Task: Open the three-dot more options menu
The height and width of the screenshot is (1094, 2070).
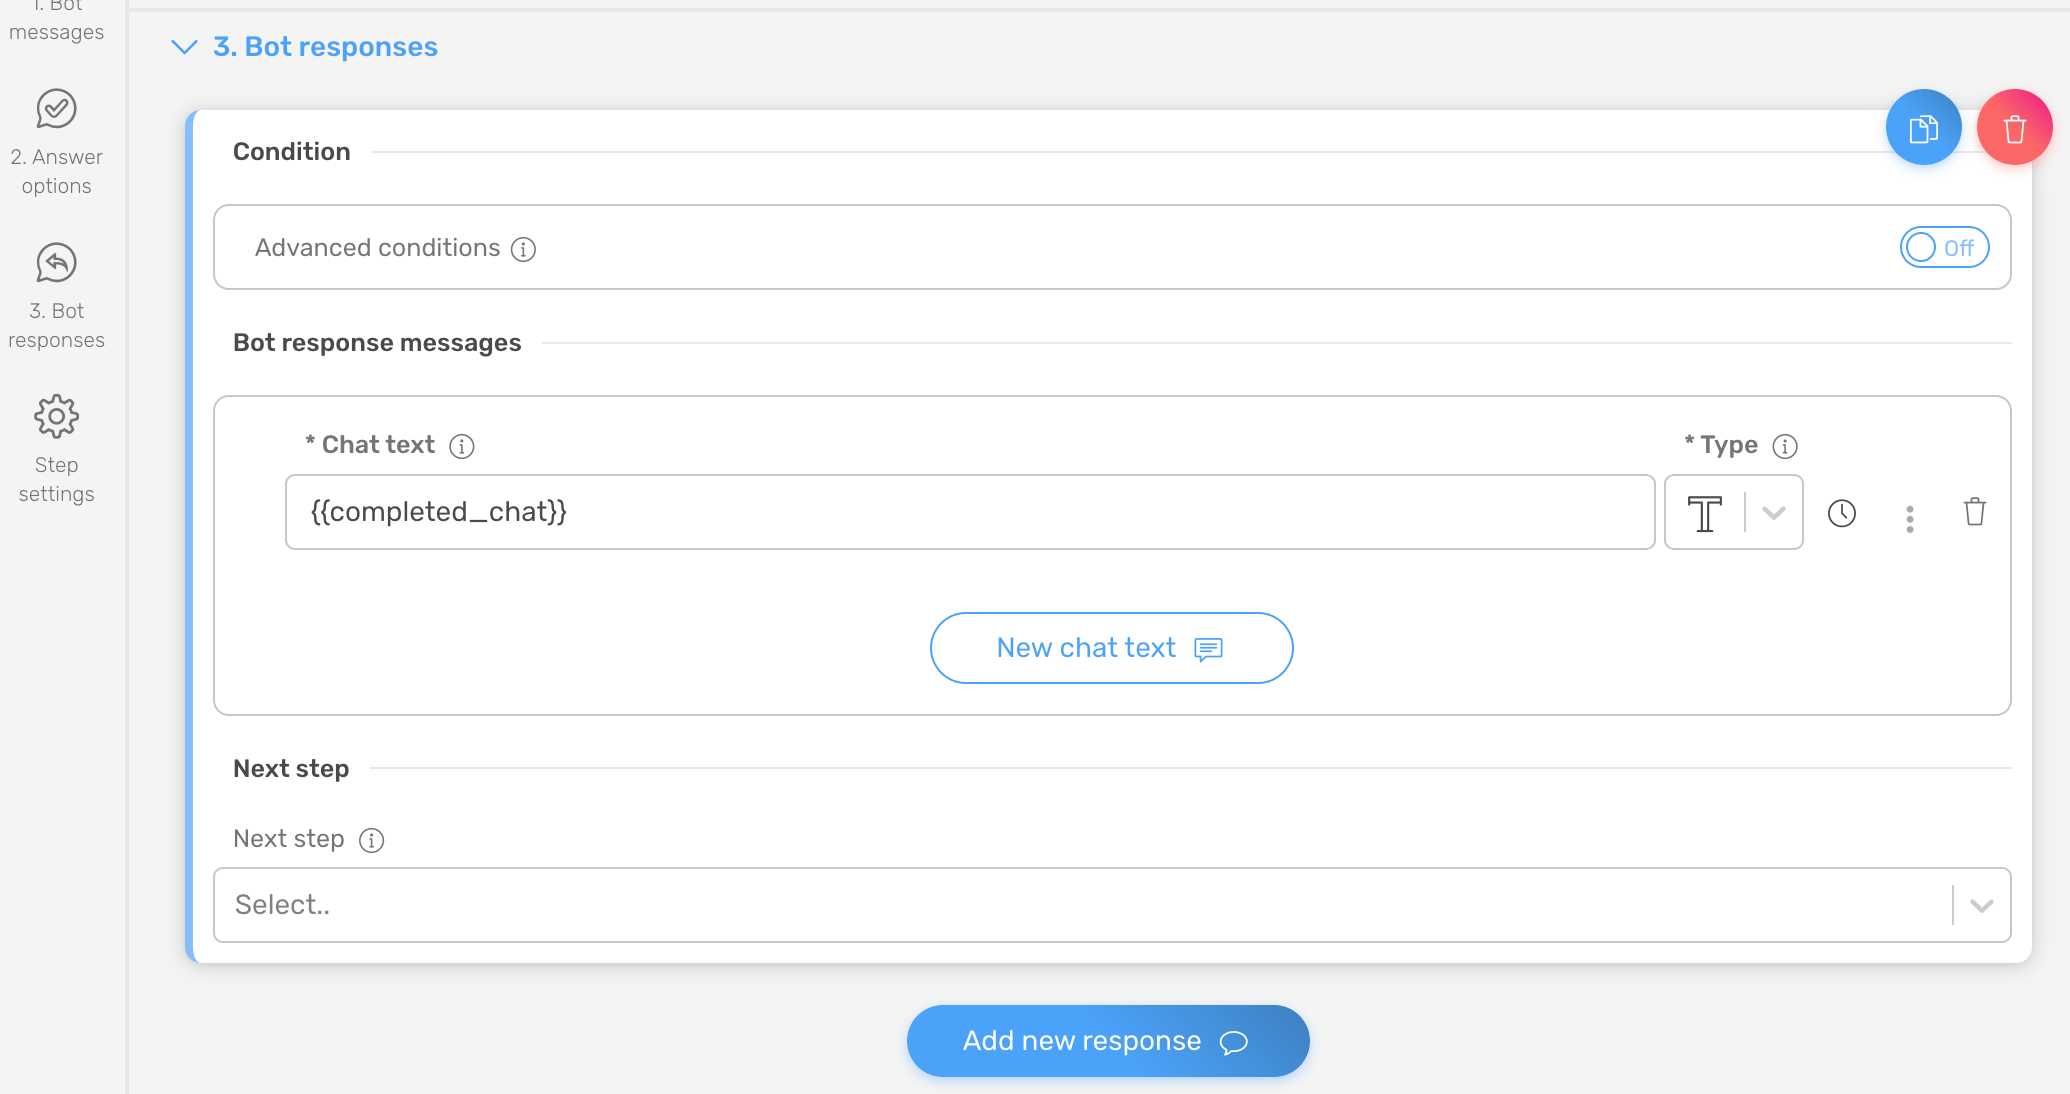Action: tap(1909, 518)
